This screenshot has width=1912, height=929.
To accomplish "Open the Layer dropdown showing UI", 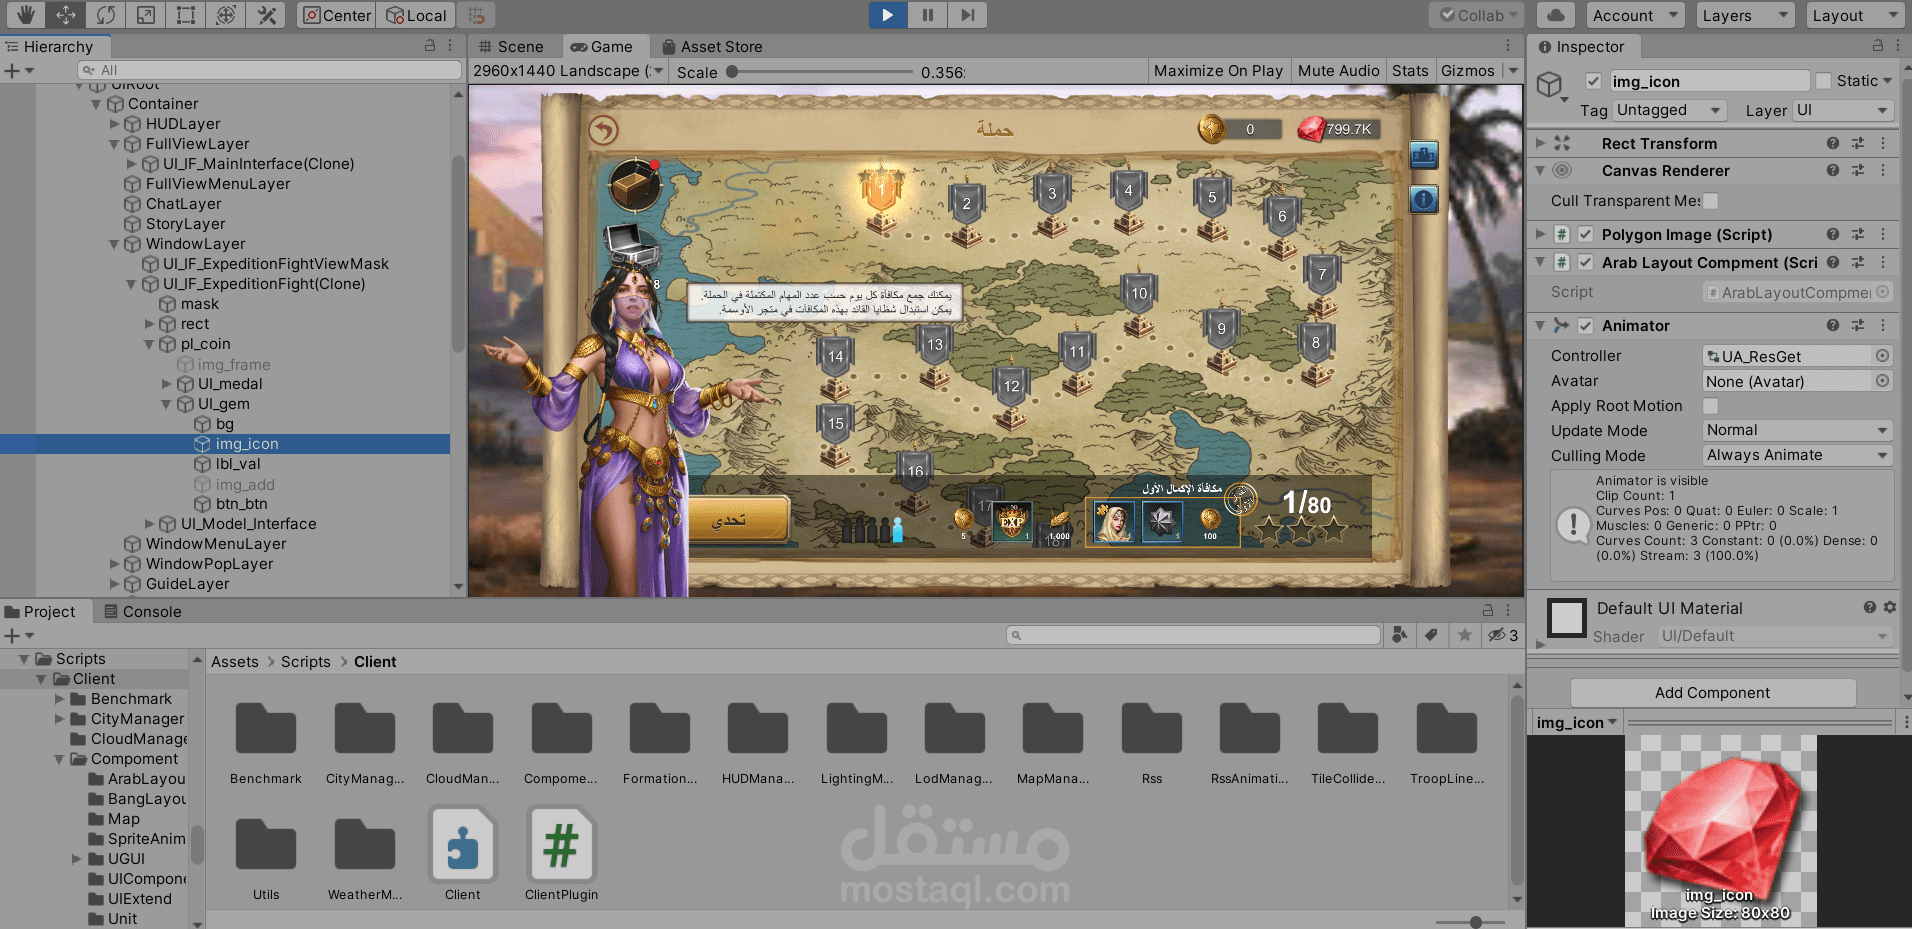I will (x=1842, y=110).
